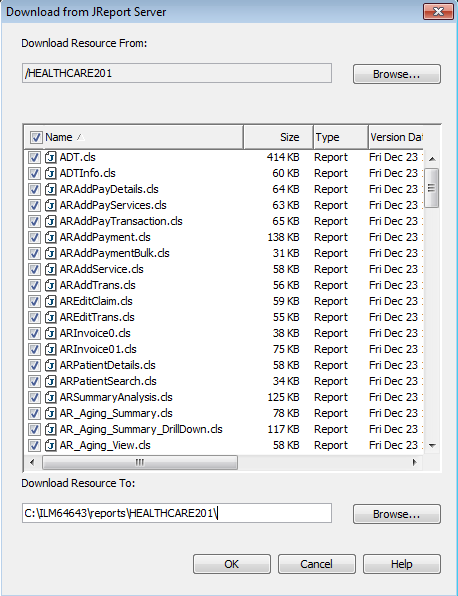458x596 pixels.
Task: Sort files by the Size column
Action: (278, 137)
